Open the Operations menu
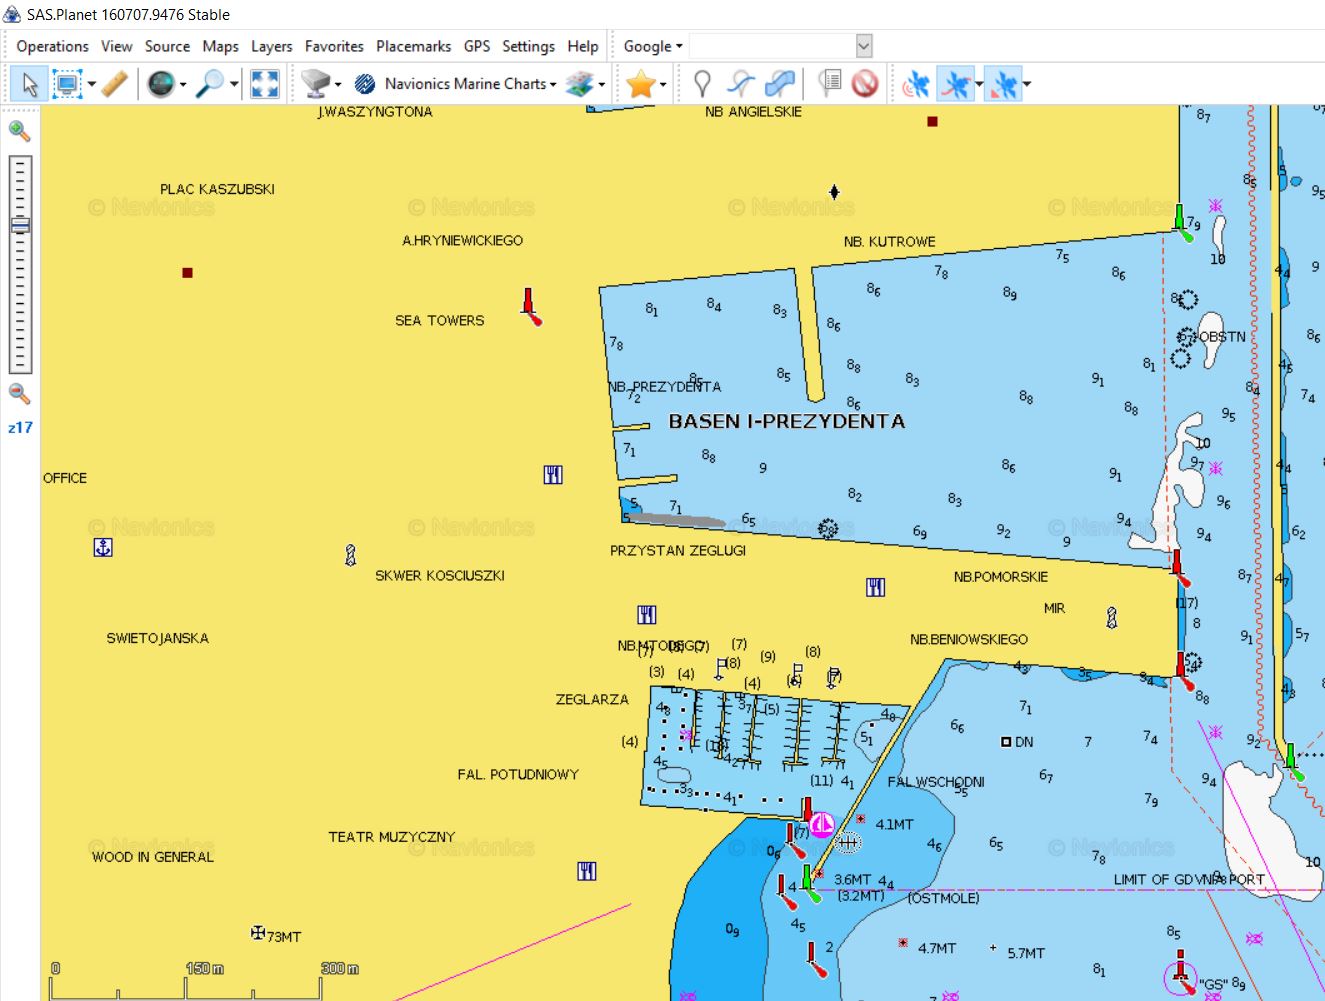 pos(52,46)
